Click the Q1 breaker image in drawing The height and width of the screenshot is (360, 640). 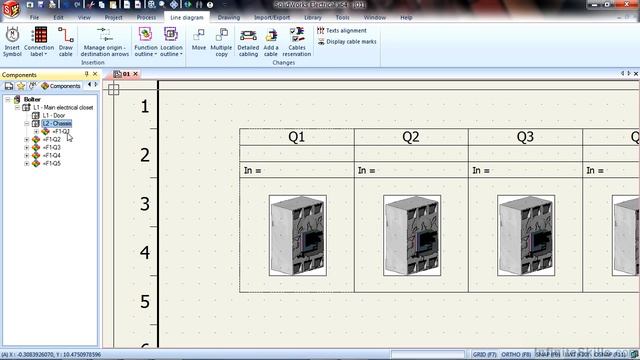click(x=298, y=236)
